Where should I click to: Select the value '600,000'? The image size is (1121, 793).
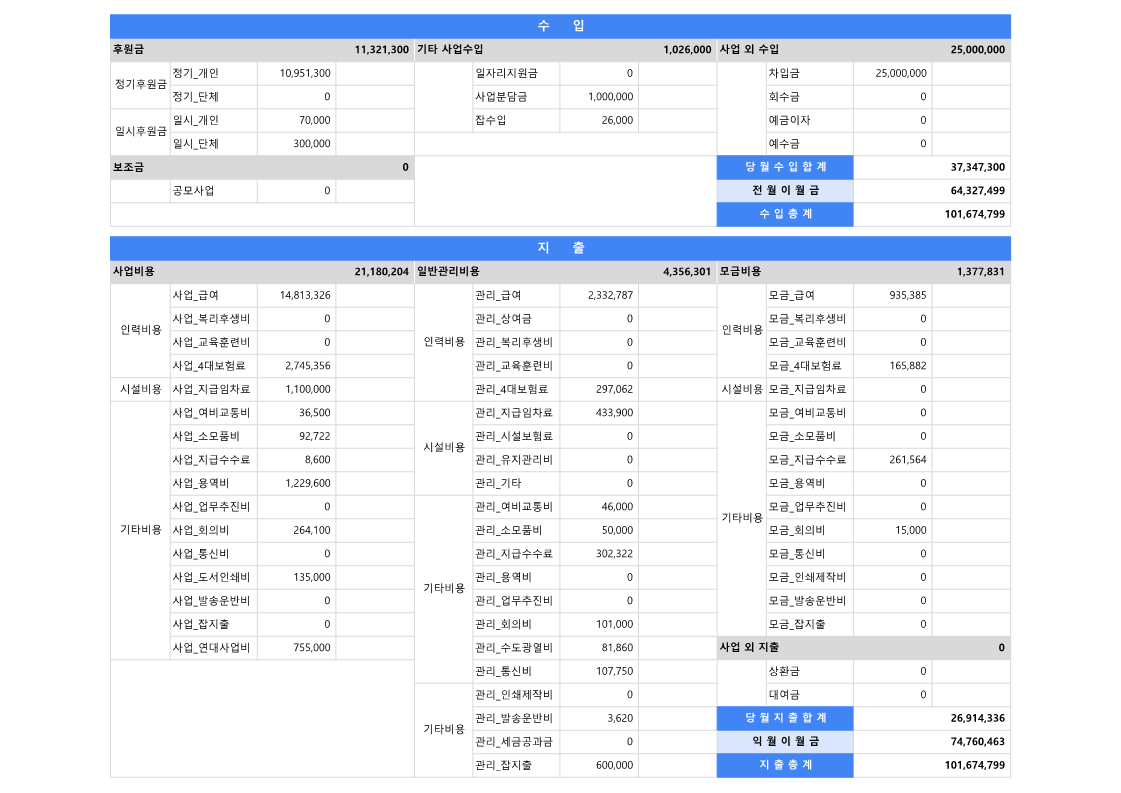pyautogui.click(x=614, y=765)
